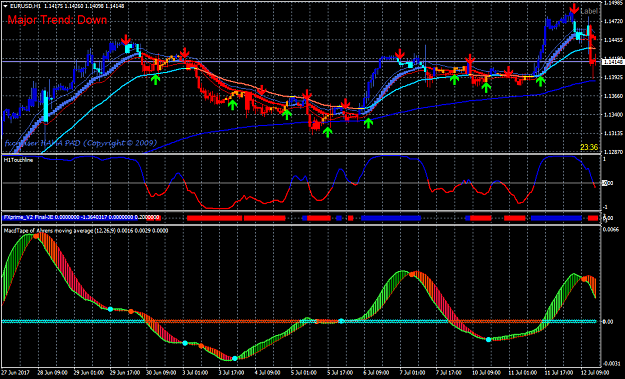This screenshot has width=625, height=379.
Task: Click the small triangle icon before EURUSD,H1
Action: point(5,6)
